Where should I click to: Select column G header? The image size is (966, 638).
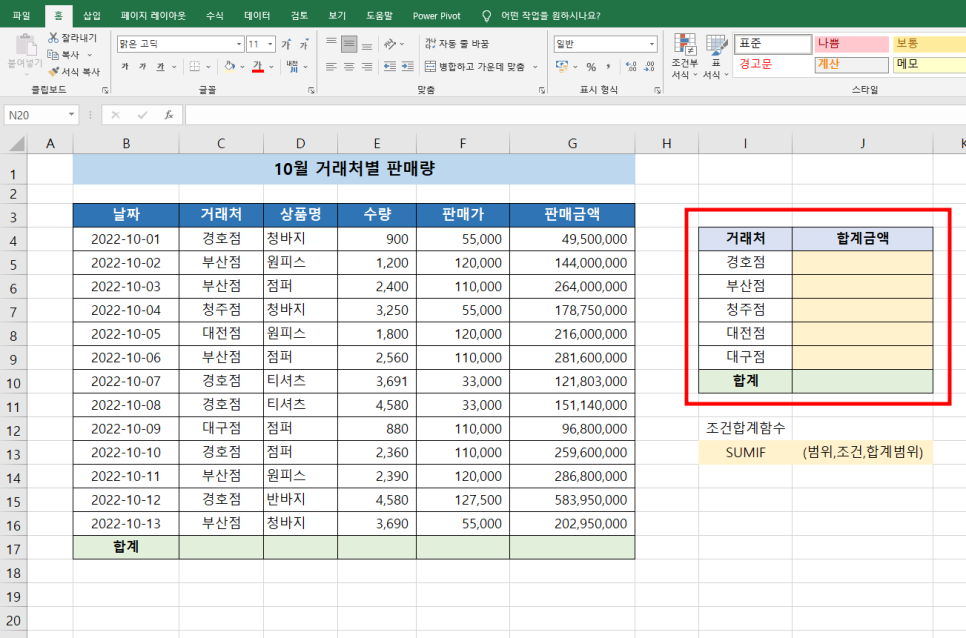(572, 144)
